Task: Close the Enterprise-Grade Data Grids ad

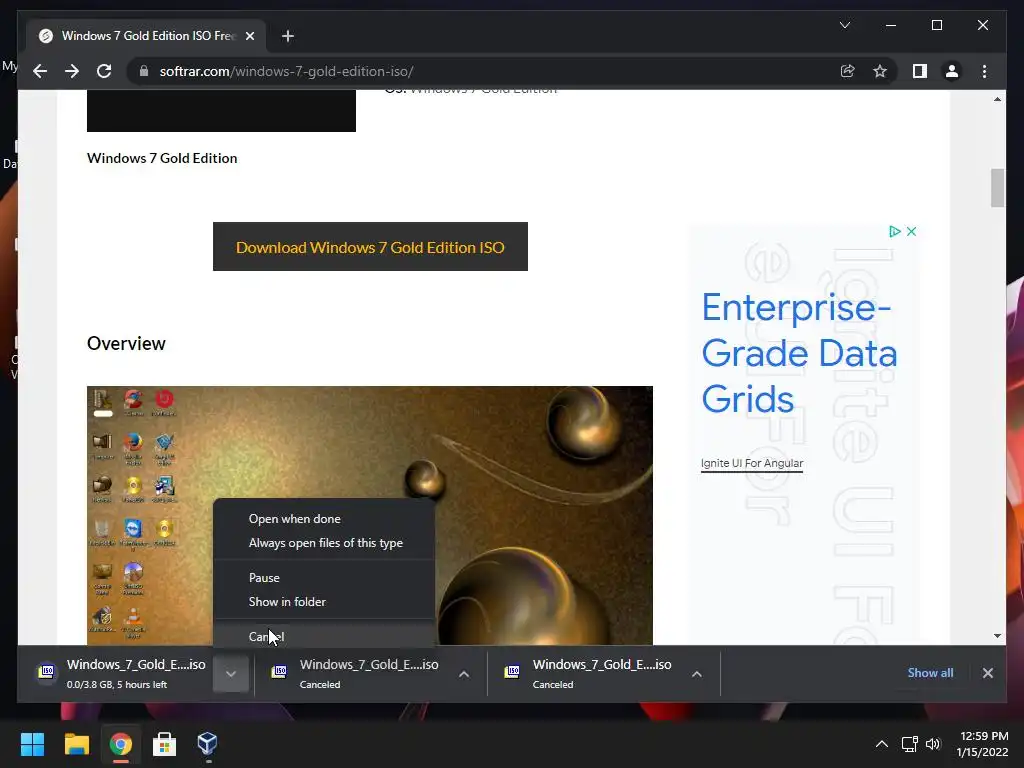Action: pos(911,231)
